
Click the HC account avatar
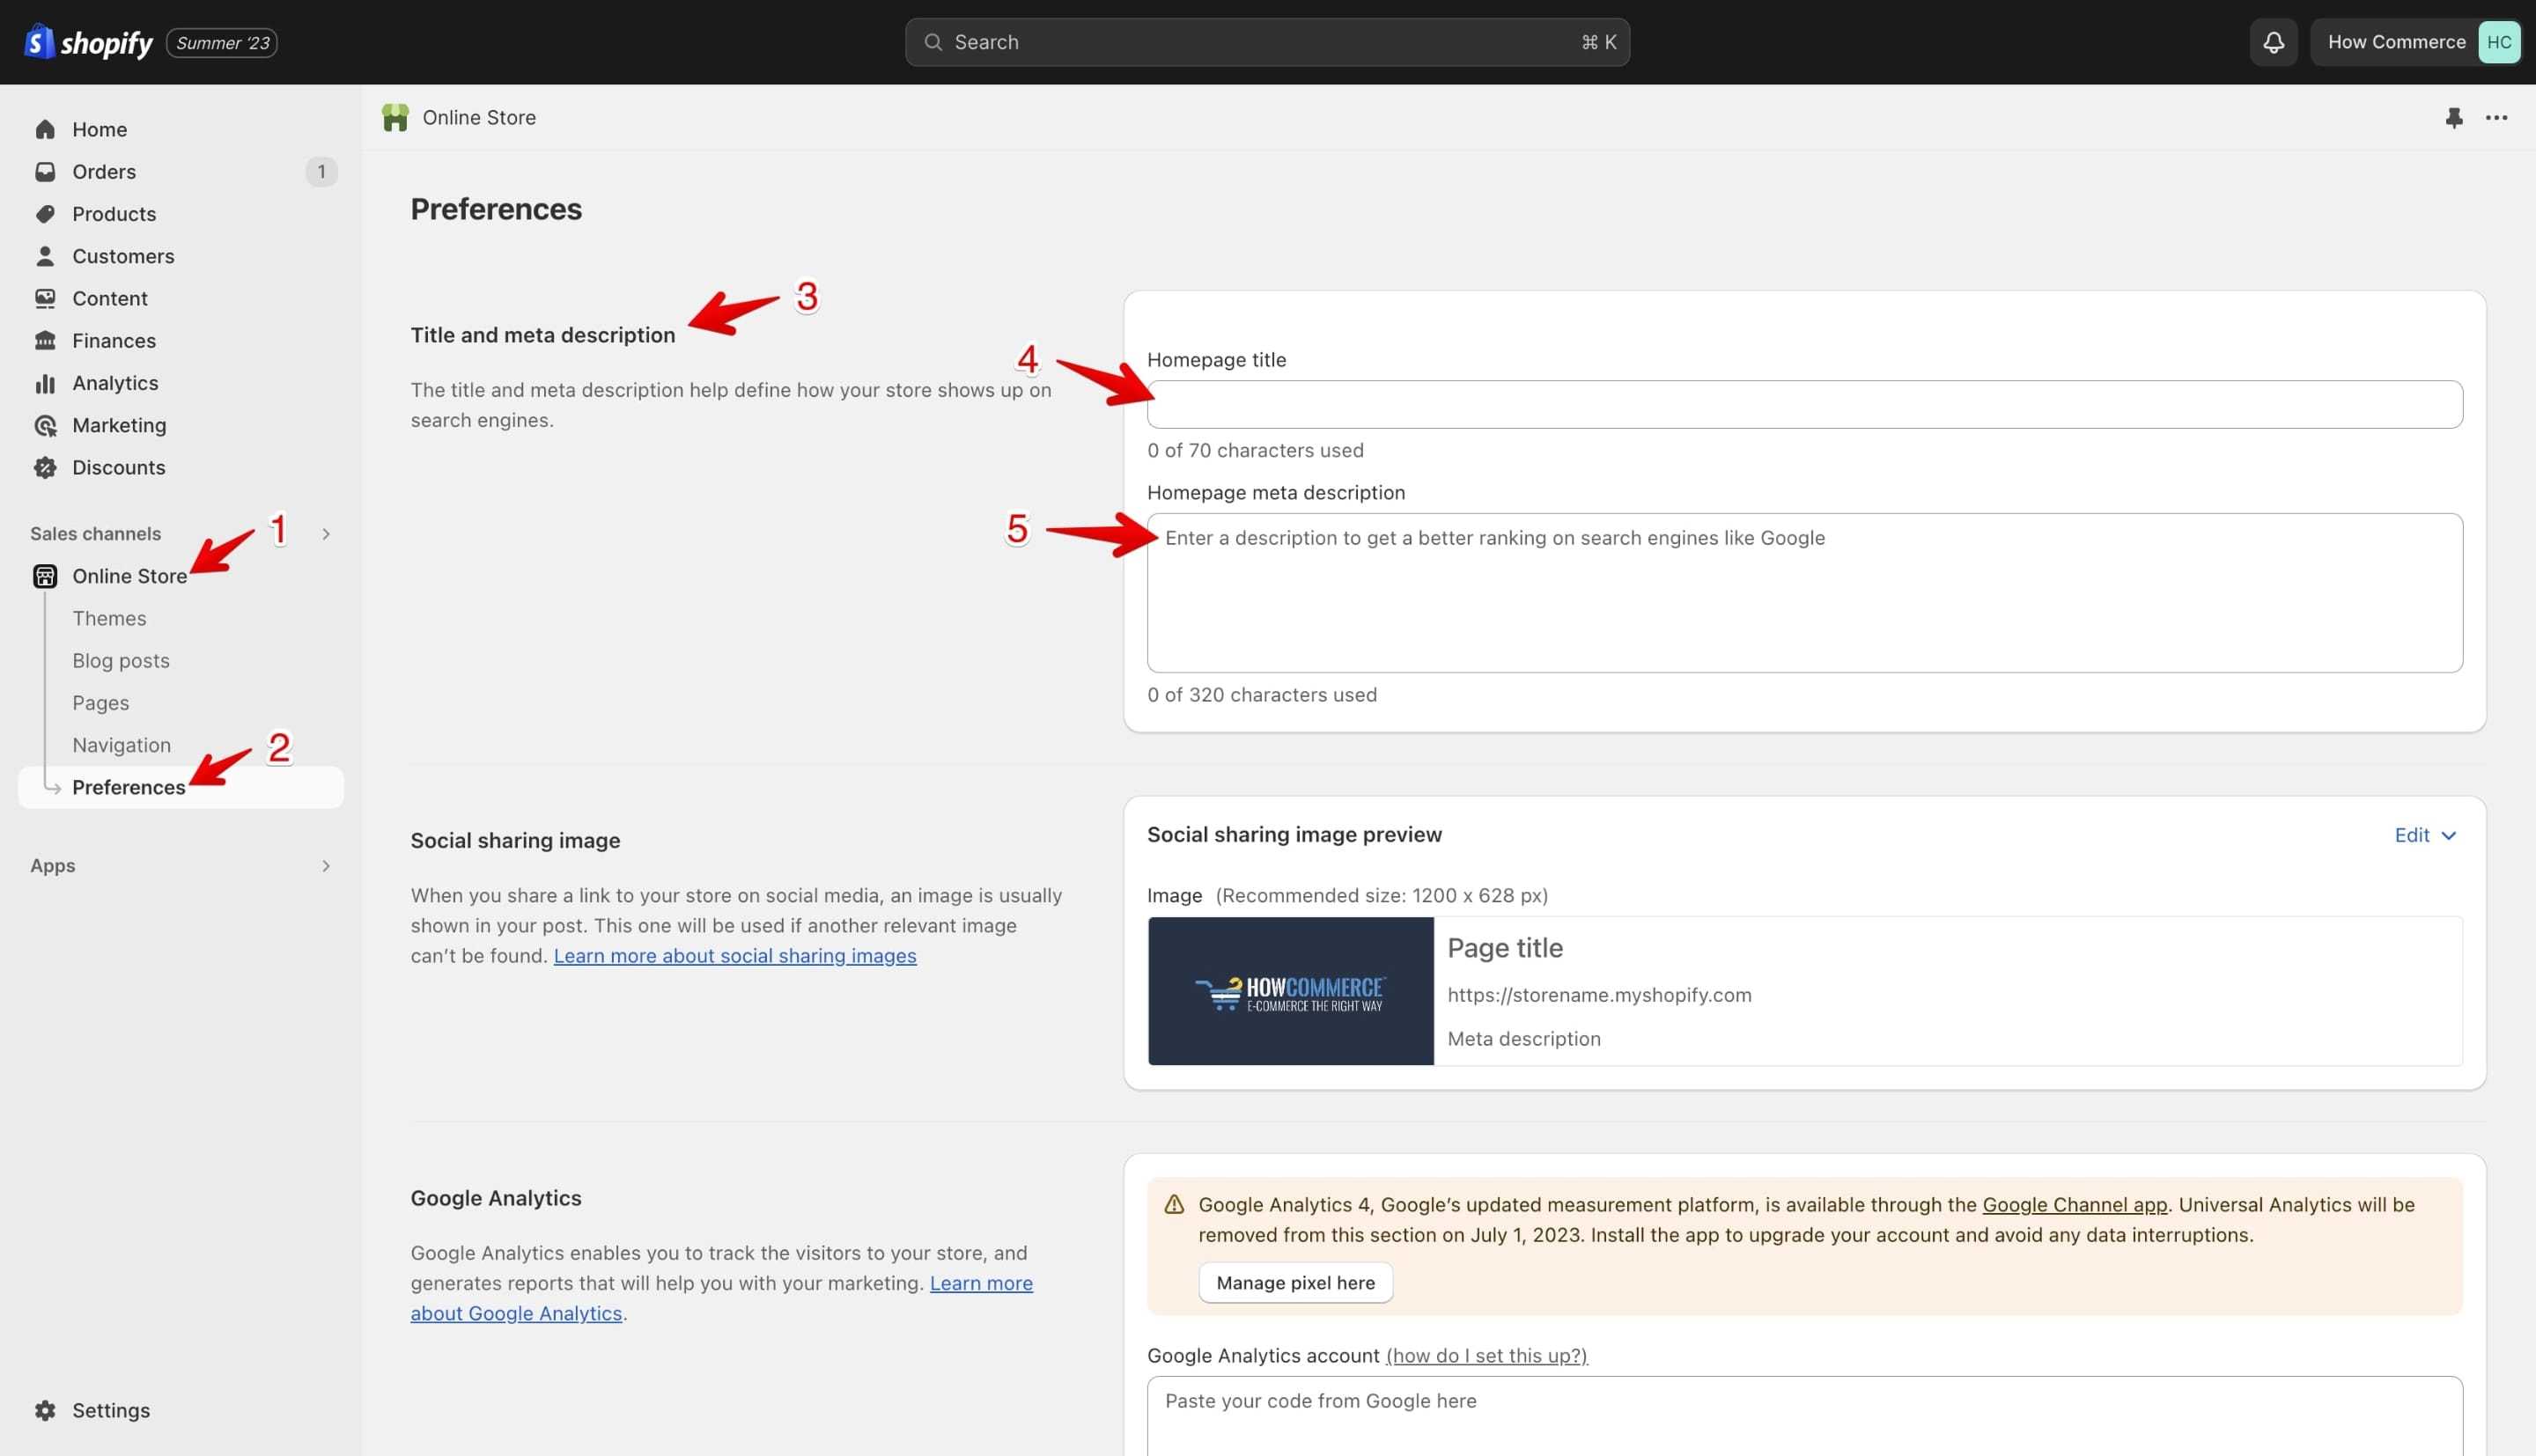[x=2498, y=42]
